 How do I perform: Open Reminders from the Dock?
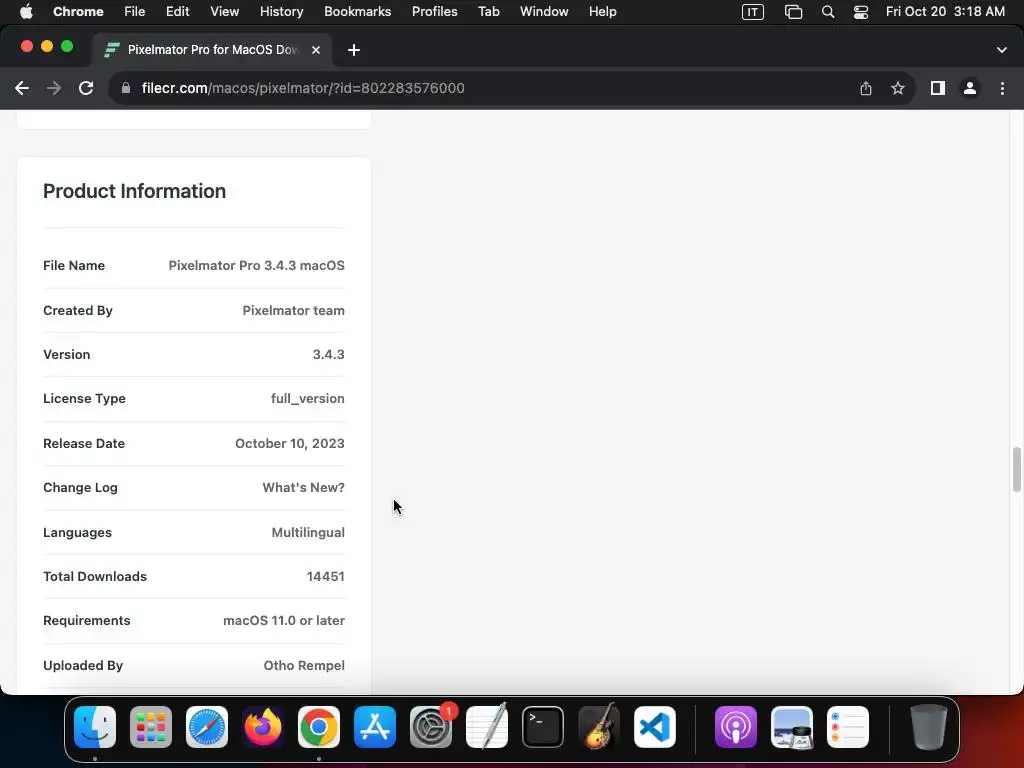click(x=848, y=727)
